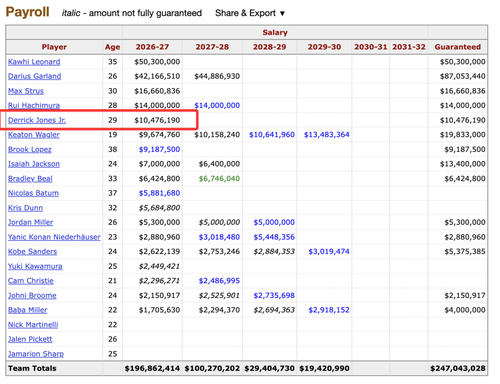Screen dimensions: 500x384
Task: Follow the Nick Martinelli link
Action: (x=33, y=325)
